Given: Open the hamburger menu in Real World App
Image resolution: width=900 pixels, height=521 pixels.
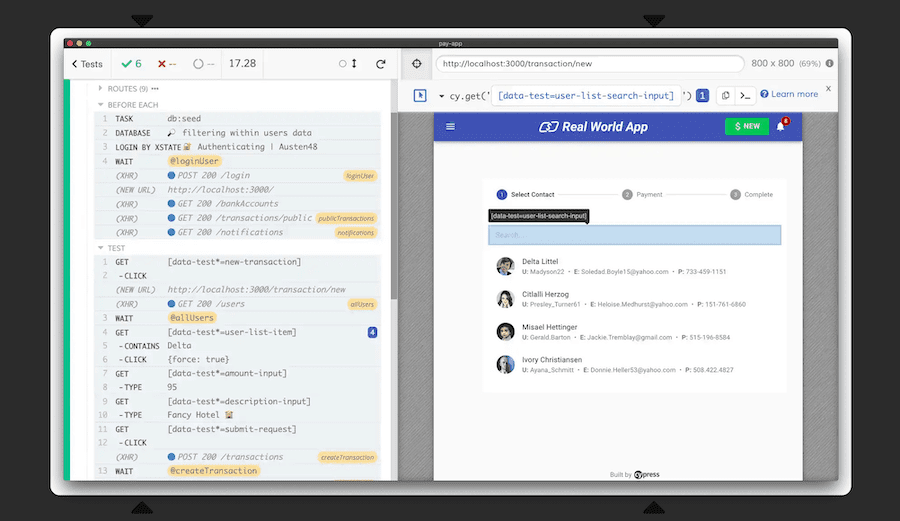Looking at the screenshot, I should (x=450, y=127).
